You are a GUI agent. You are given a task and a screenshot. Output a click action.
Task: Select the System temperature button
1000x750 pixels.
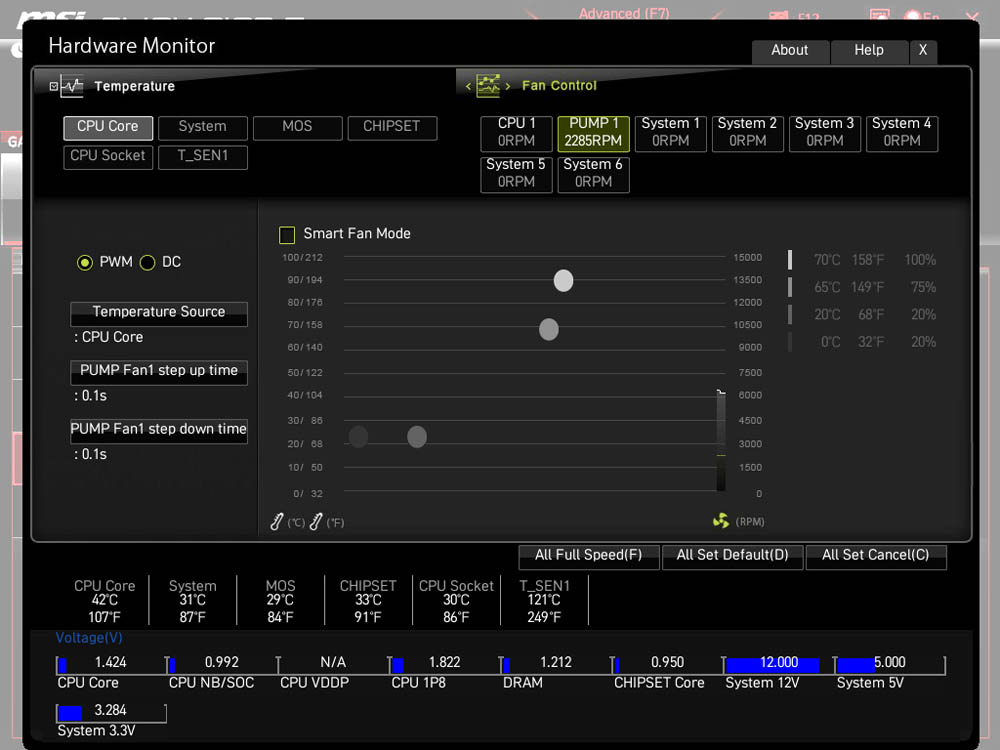(x=203, y=127)
